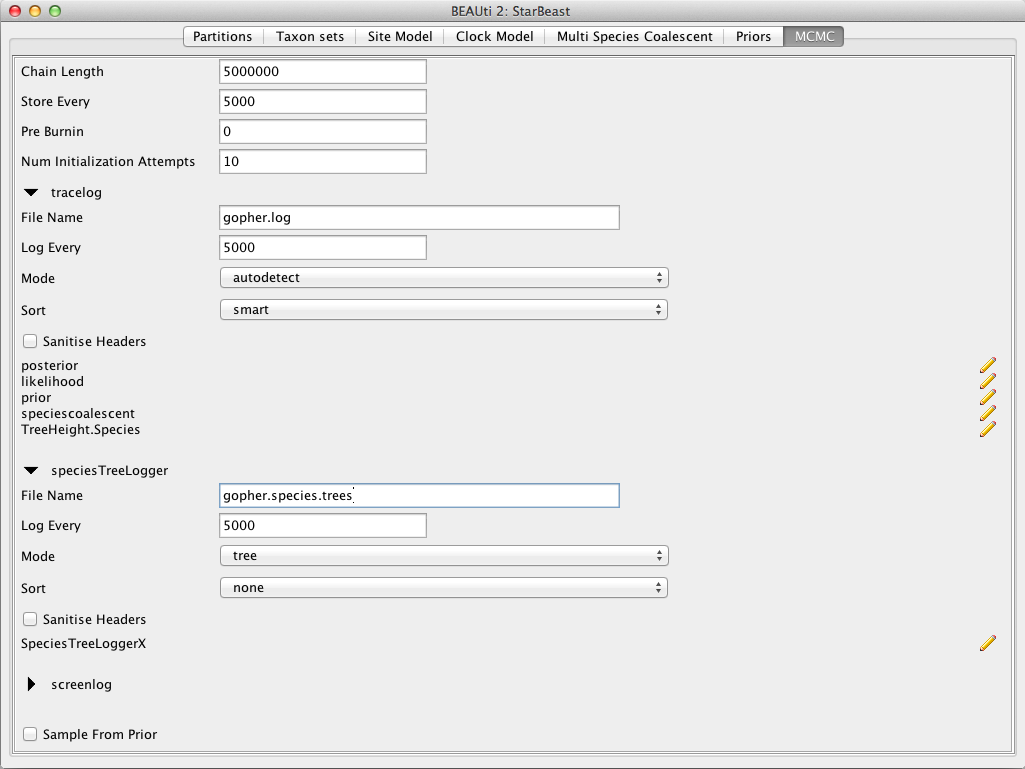
Task: Edit the speciescoalescent logger with its pencil icon
Action: tap(987, 413)
